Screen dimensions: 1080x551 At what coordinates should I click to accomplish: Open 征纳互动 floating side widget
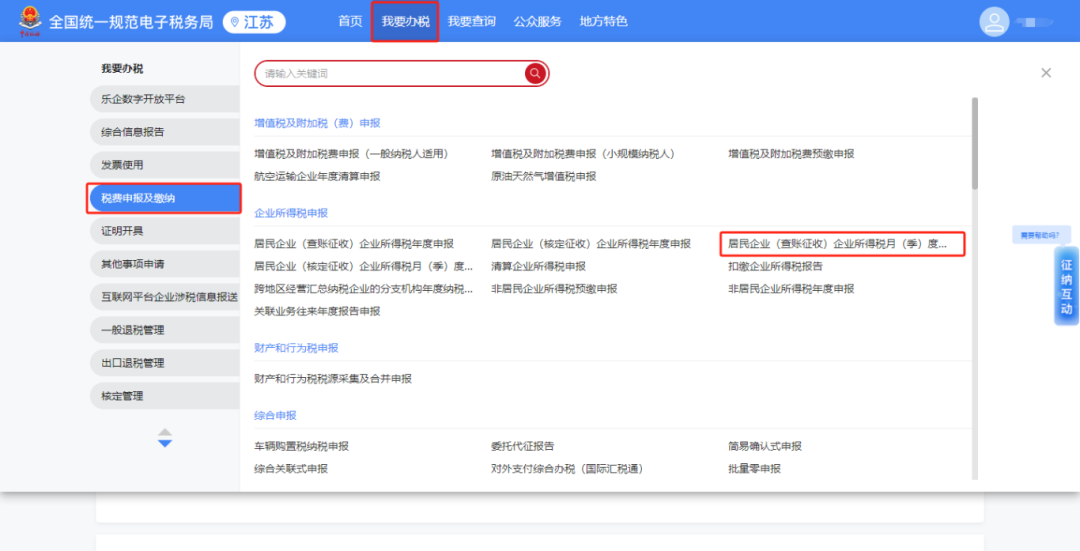(1066, 287)
